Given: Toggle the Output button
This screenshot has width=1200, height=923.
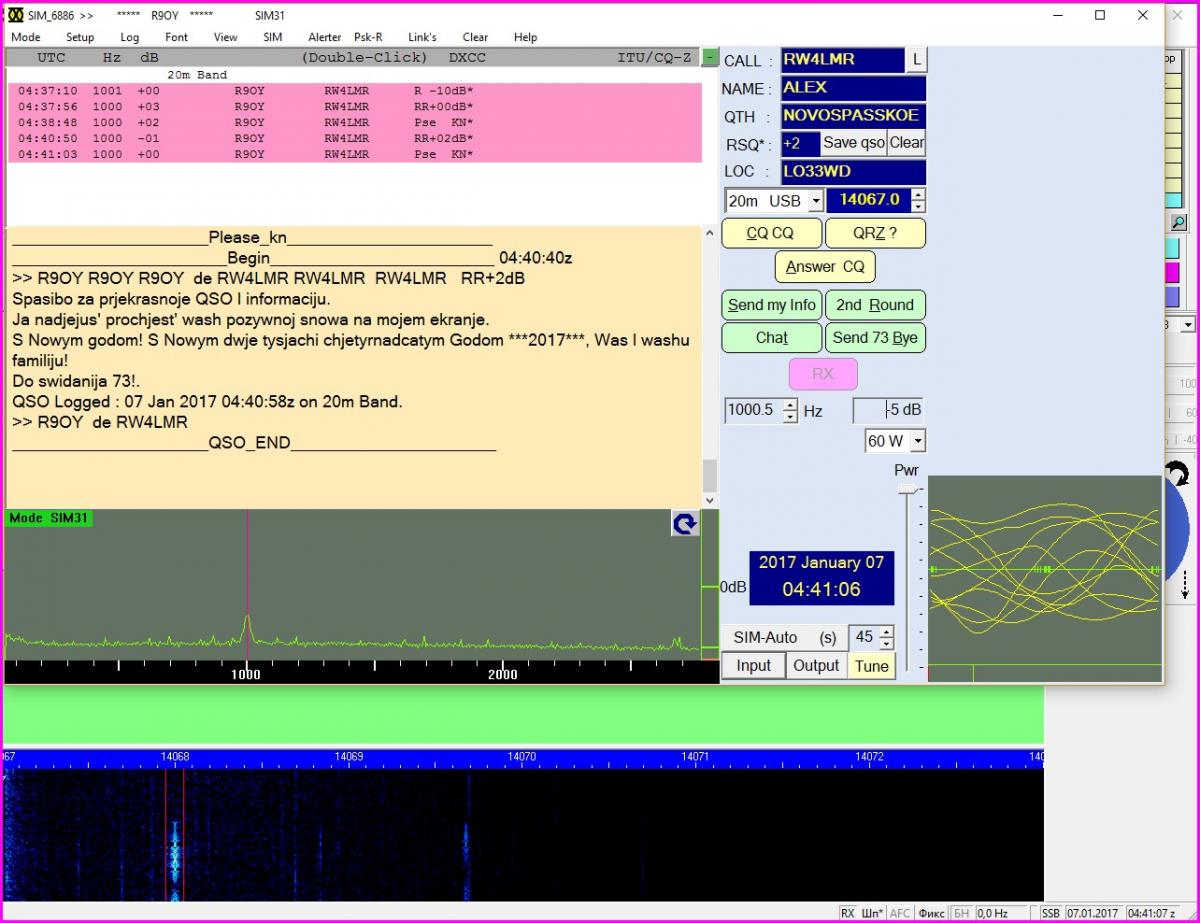Looking at the screenshot, I should point(816,666).
